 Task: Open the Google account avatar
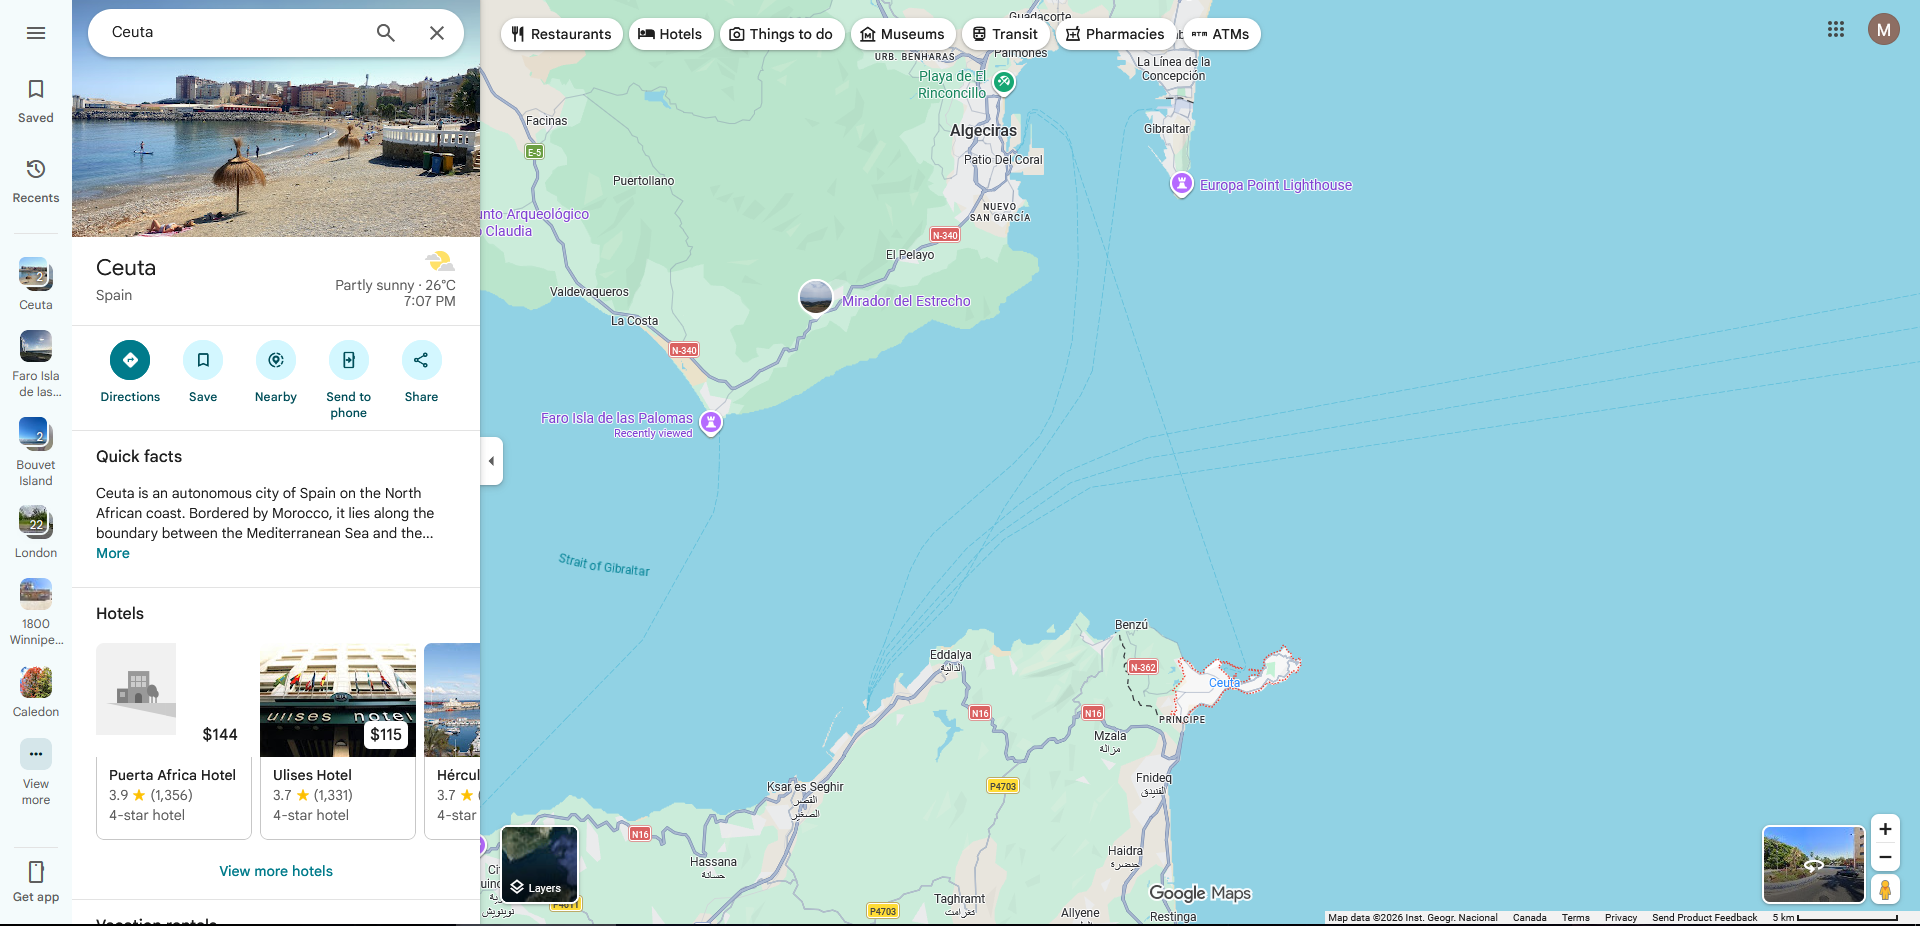pyautogui.click(x=1884, y=29)
